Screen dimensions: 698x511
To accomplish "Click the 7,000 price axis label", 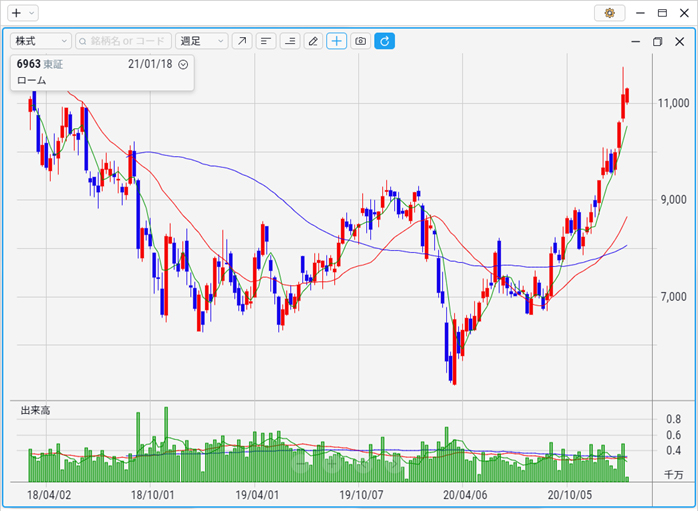I will tap(674, 297).
